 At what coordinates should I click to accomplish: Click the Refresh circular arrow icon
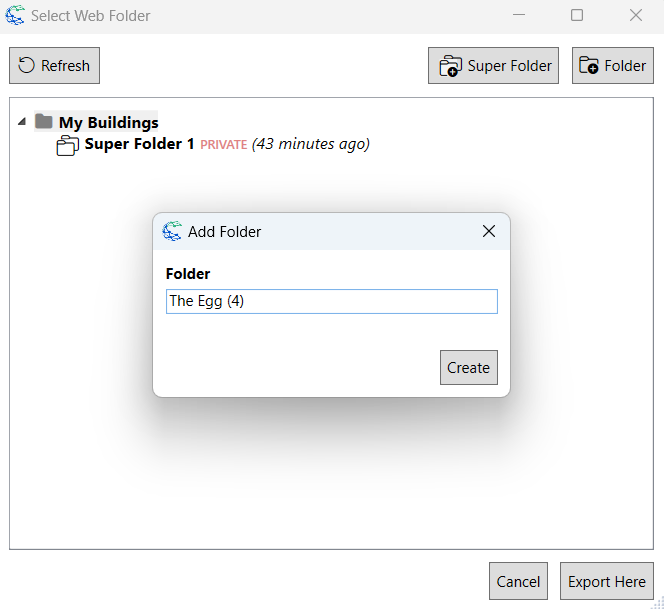[x=27, y=66]
